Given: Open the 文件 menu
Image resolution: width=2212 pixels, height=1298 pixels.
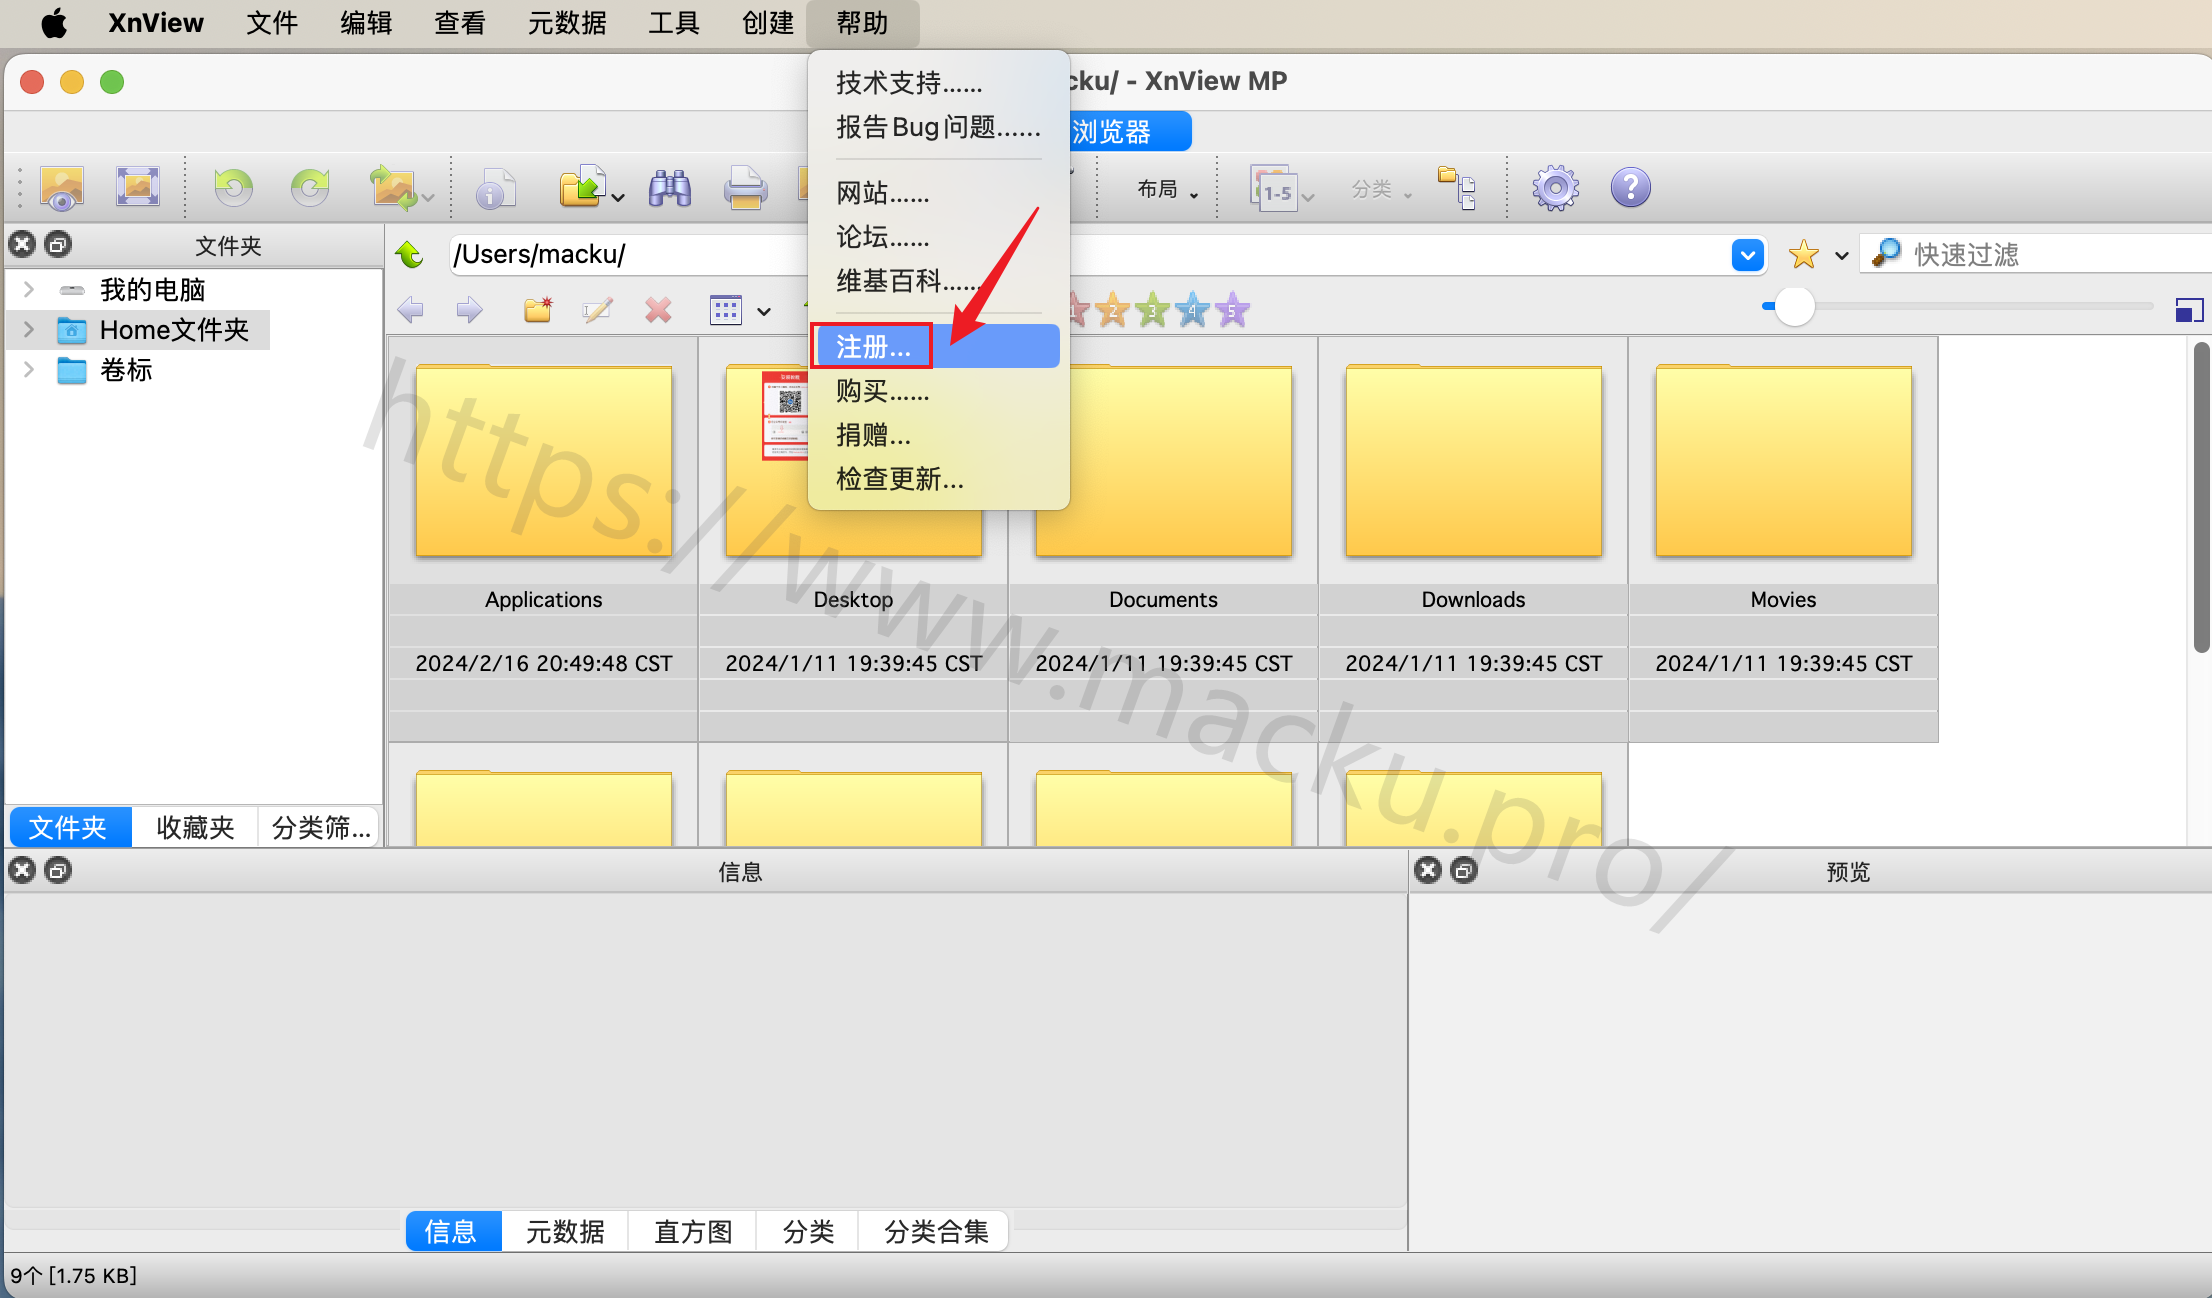Looking at the screenshot, I should pos(271,23).
